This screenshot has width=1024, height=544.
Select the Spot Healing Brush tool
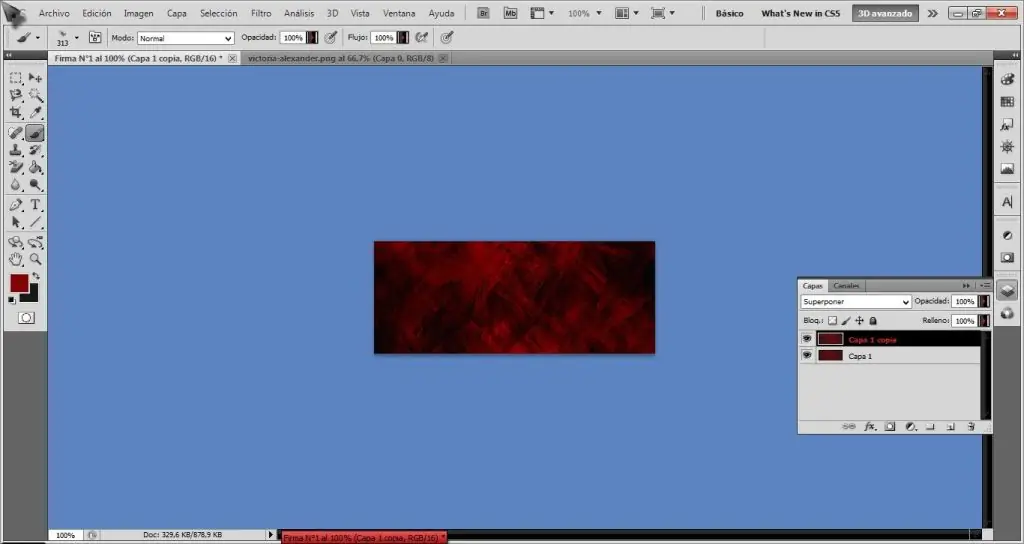[x=16, y=133]
